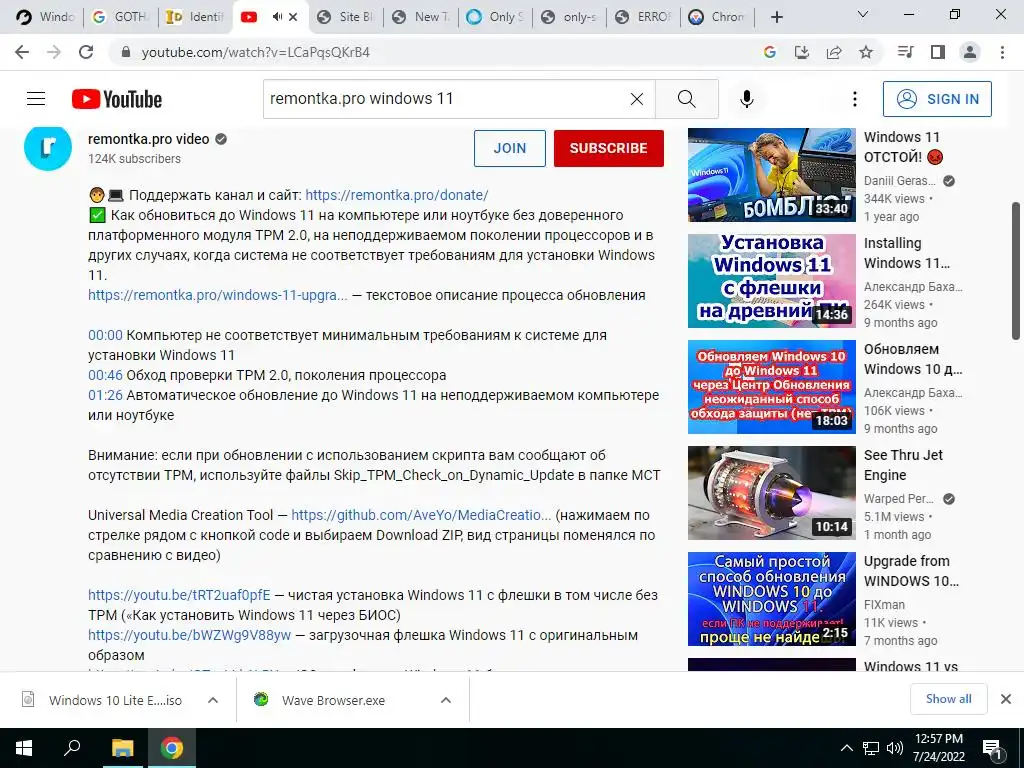Toggle the Chrome side panel icon
This screenshot has width=1024, height=768.
click(938, 52)
